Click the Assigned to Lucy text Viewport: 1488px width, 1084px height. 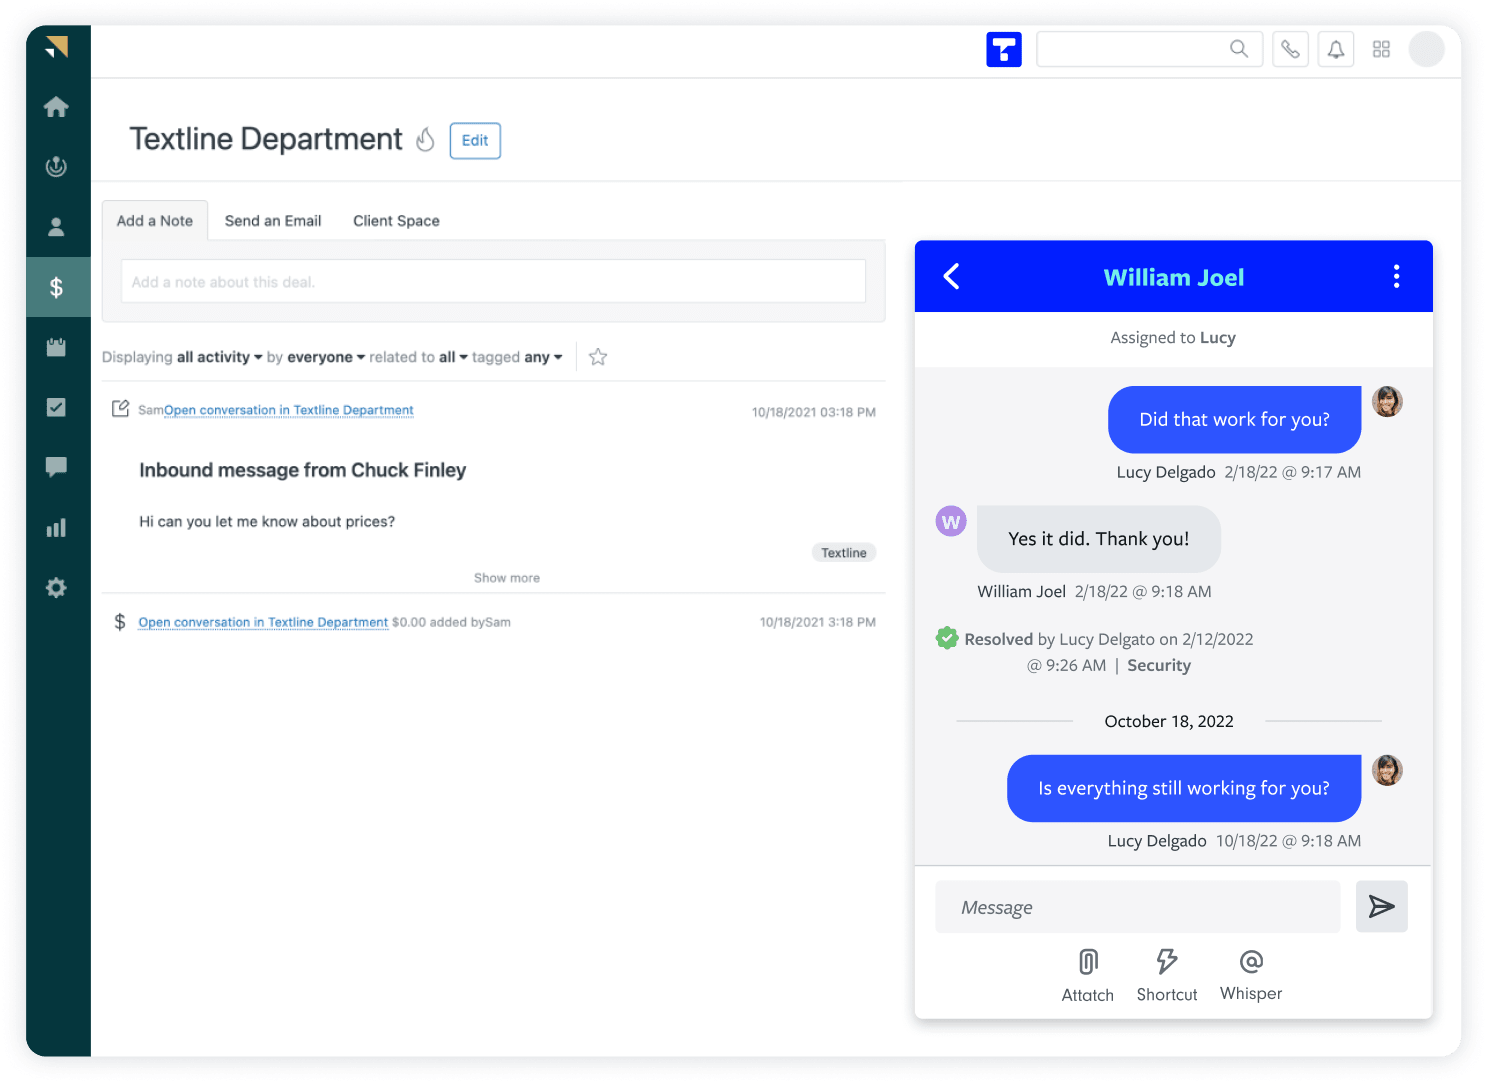click(x=1173, y=338)
